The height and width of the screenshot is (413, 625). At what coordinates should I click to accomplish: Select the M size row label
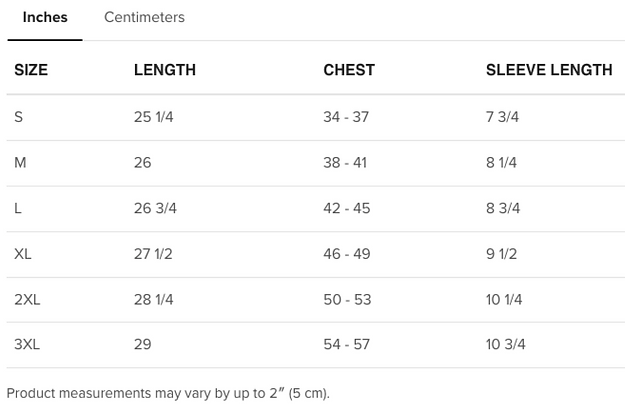20,163
